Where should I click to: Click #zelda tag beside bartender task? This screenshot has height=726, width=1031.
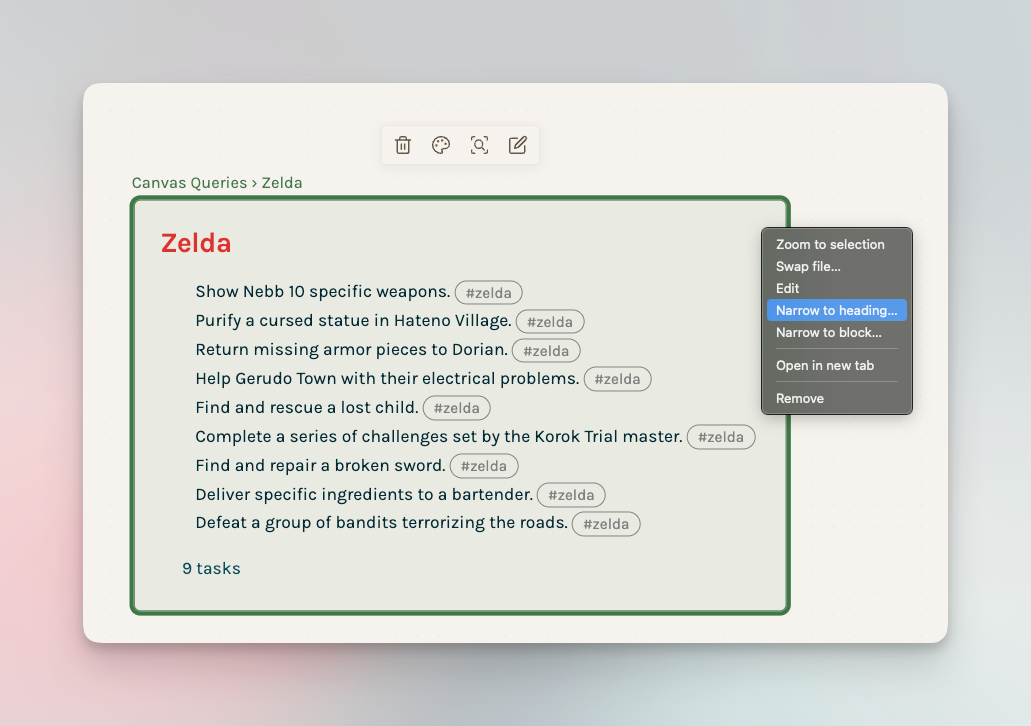click(571, 495)
